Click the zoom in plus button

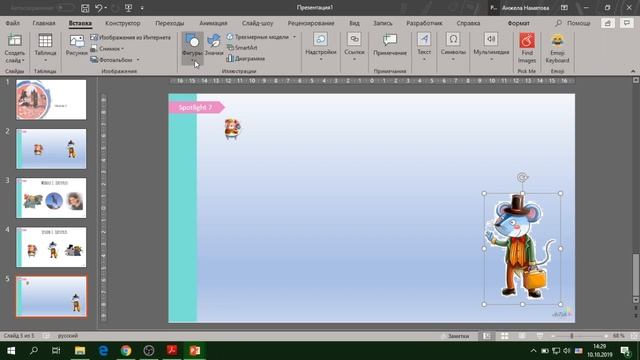coord(606,336)
